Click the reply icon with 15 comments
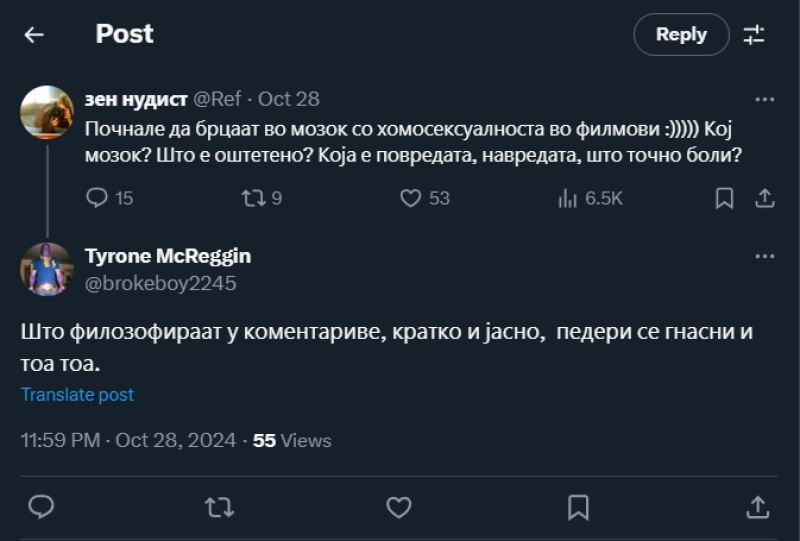Viewport: 800px width, 541px height. tap(97, 198)
